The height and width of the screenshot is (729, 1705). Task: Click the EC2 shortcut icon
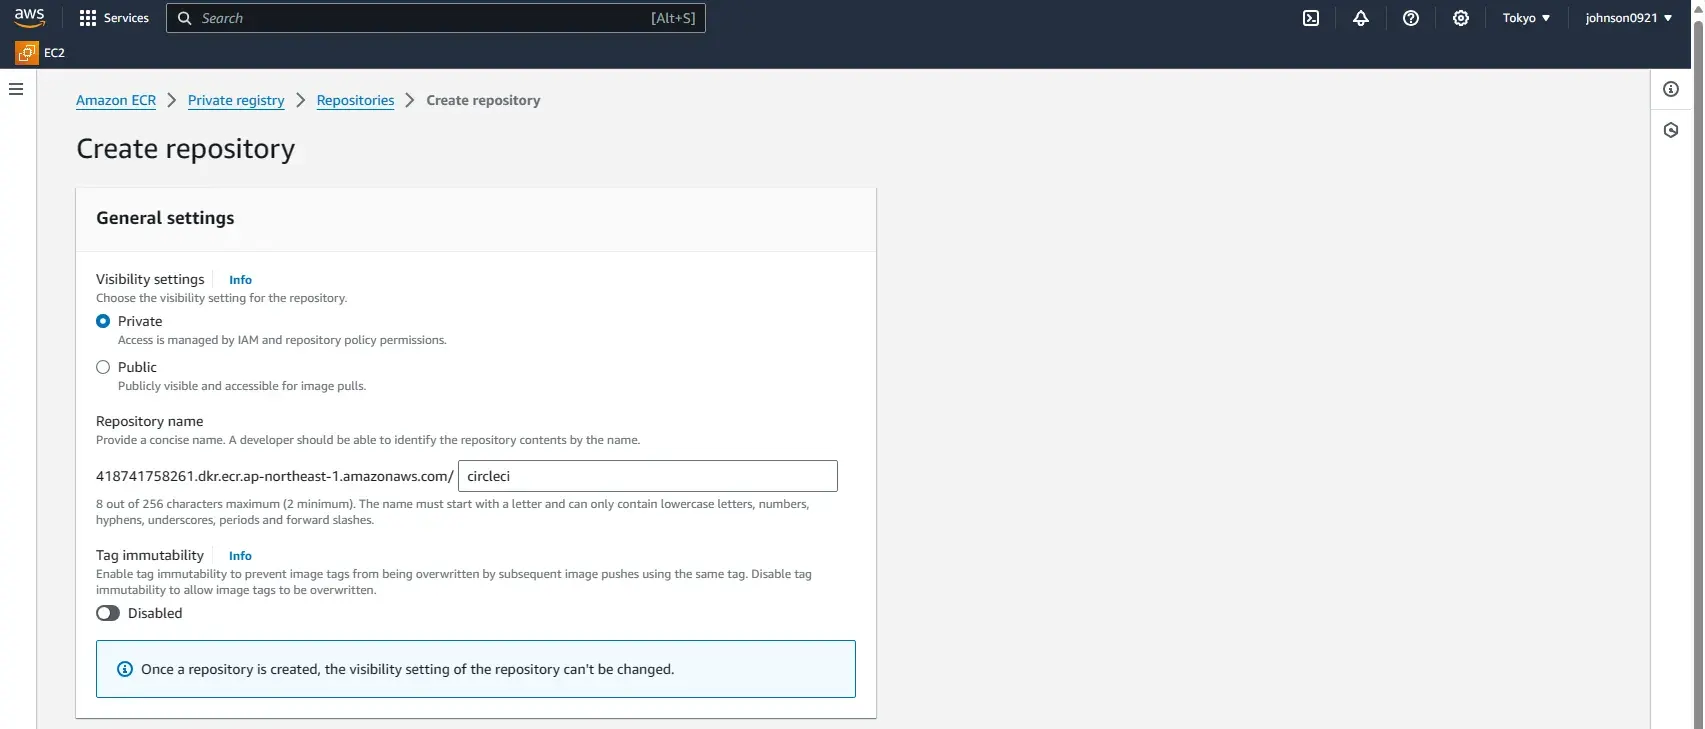(x=27, y=53)
